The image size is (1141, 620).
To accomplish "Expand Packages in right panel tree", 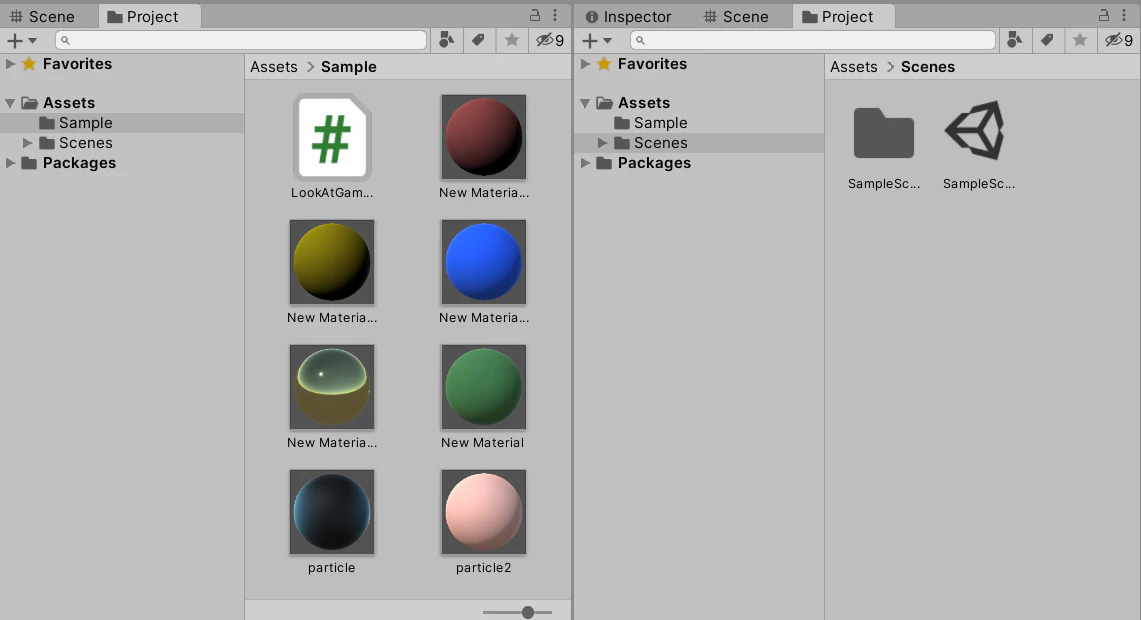I will [x=585, y=163].
